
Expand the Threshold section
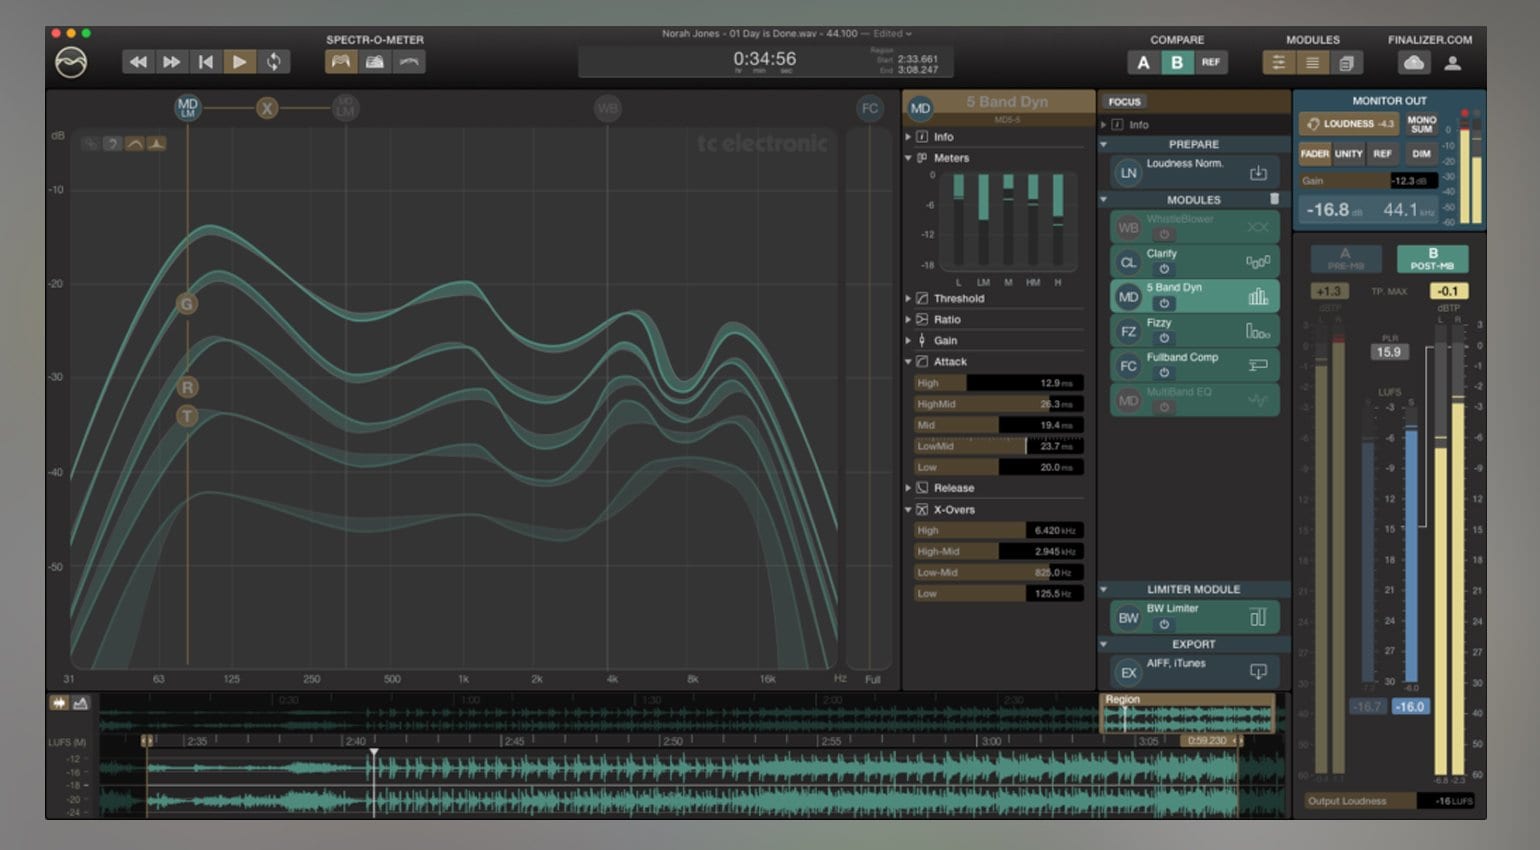(908, 298)
